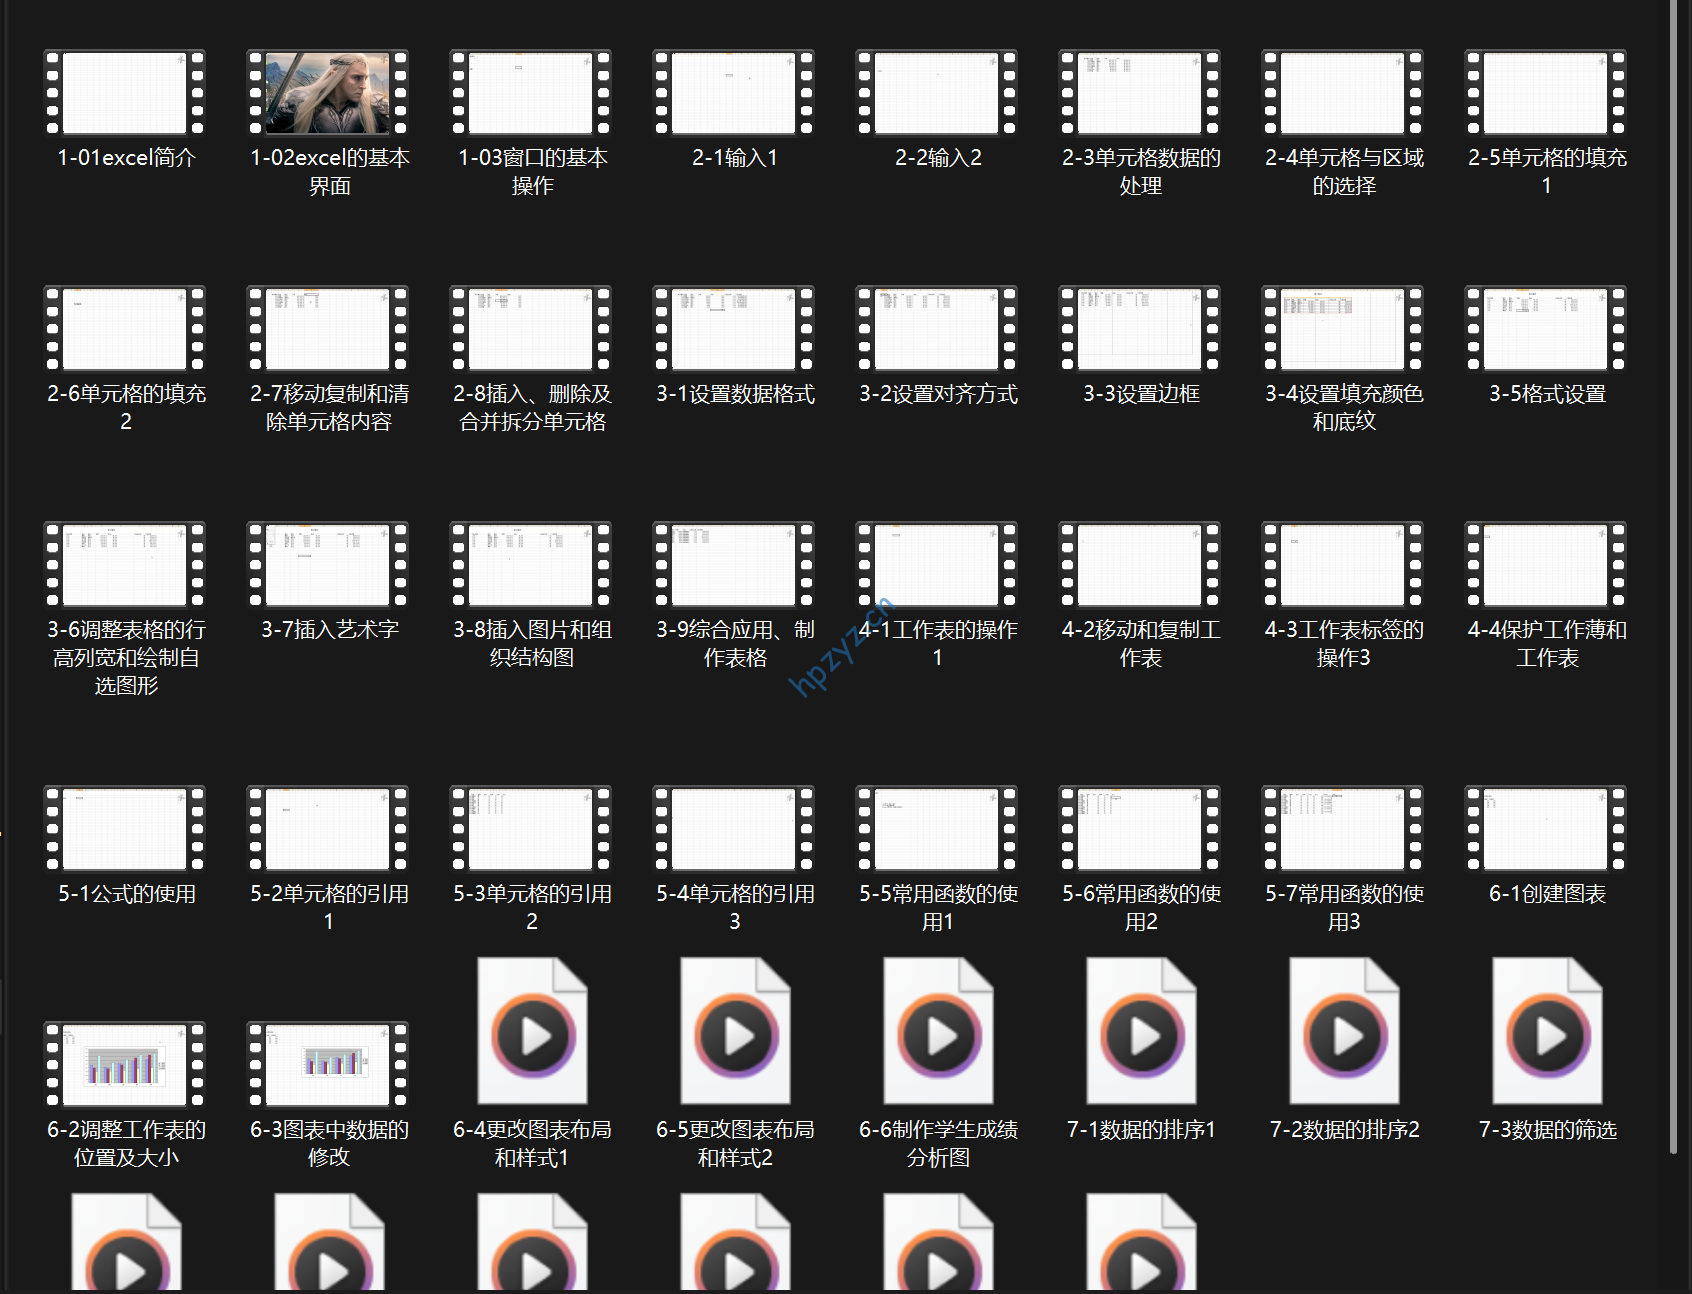
Task: Select the 6-2调整工作表的位置及大小 chart video
Action: (125, 1065)
